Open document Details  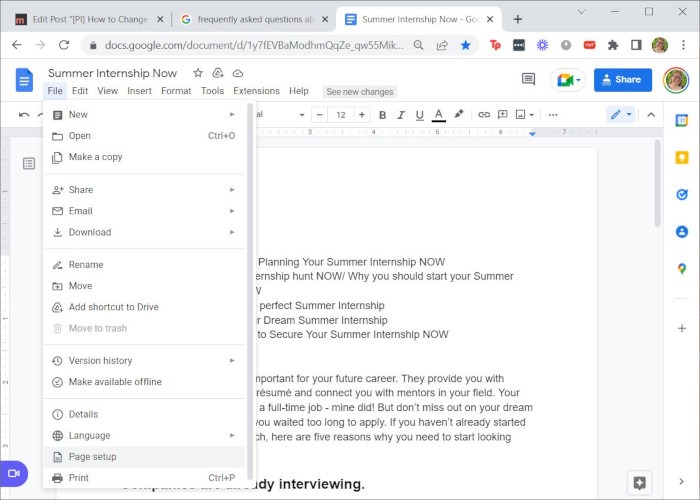[x=144, y=414]
